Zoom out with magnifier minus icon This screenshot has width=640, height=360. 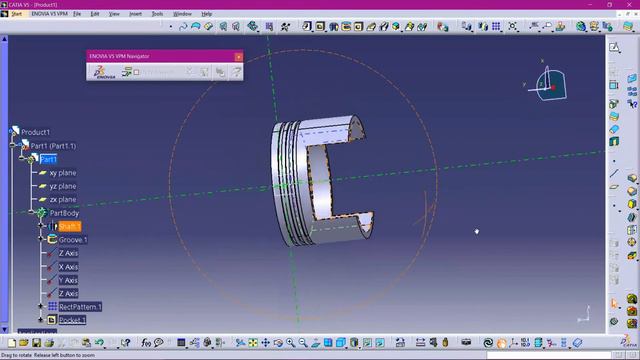click(303, 343)
